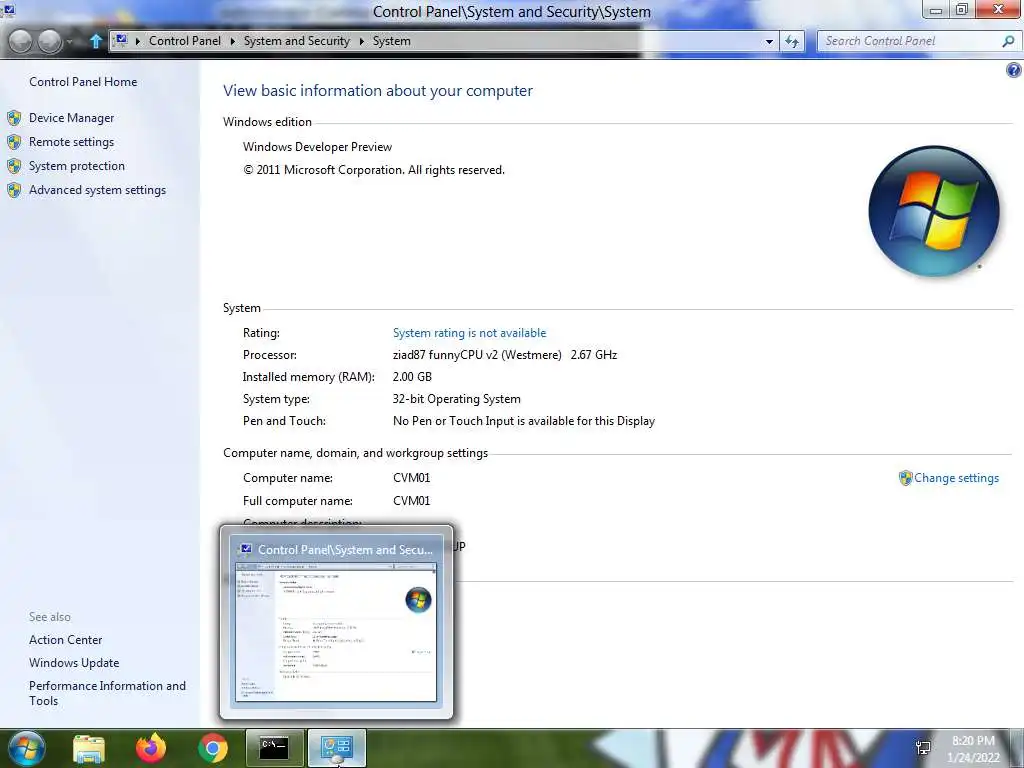Click the search magnifier icon
Image resolution: width=1024 pixels, height=768 pixels.
tap(1008, 41)
